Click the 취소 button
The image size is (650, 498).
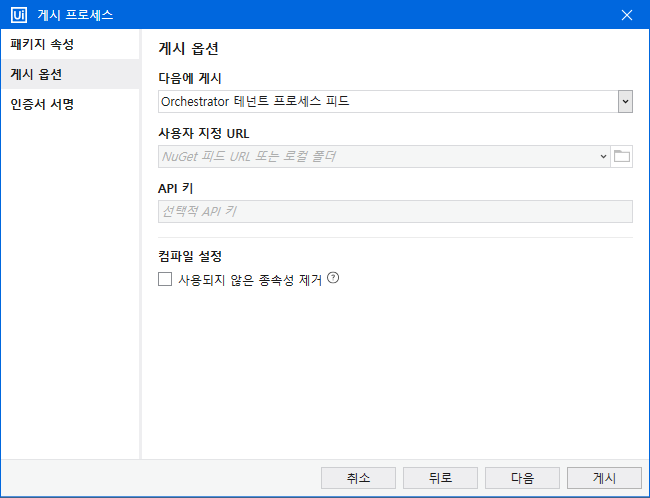(x=358, y=478)
